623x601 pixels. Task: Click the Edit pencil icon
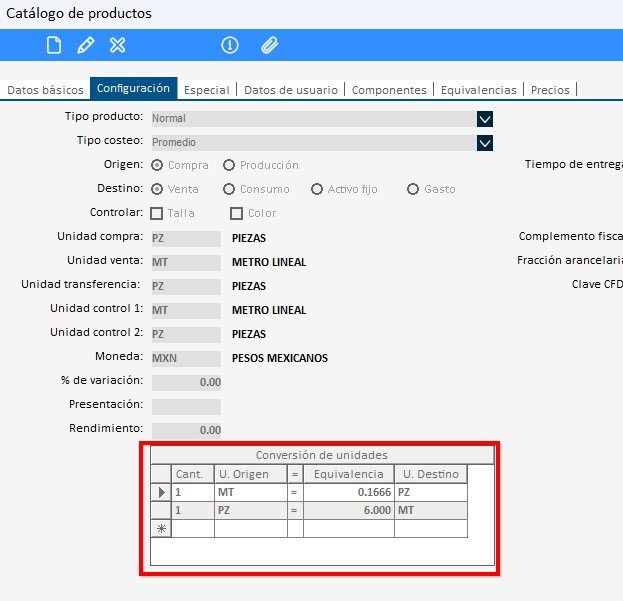coord(86,45)
